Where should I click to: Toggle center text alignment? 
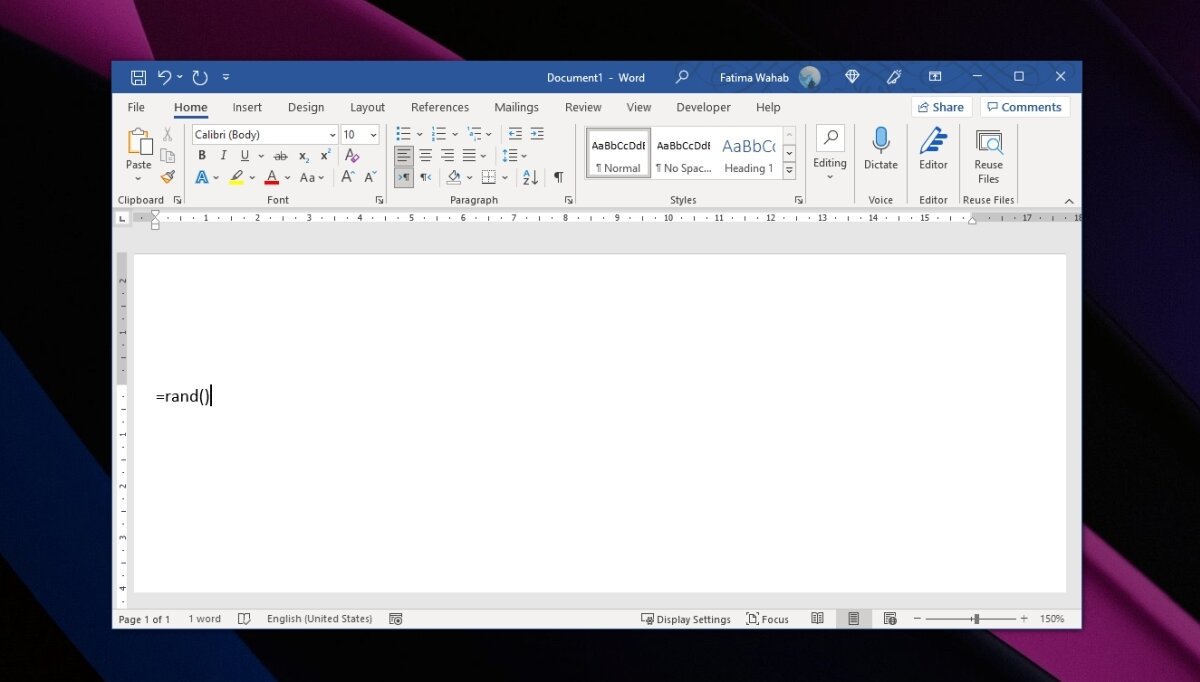point(425,155)
